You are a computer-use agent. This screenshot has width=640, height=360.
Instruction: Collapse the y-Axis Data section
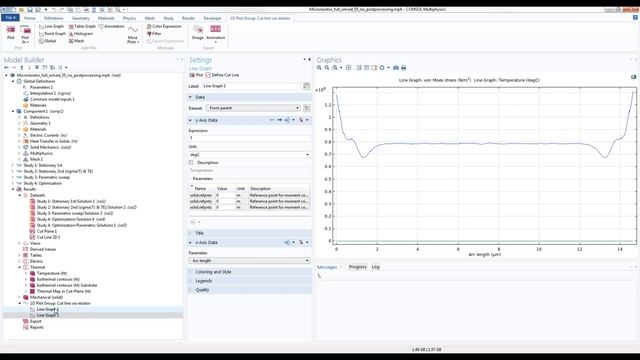[190, 120]
